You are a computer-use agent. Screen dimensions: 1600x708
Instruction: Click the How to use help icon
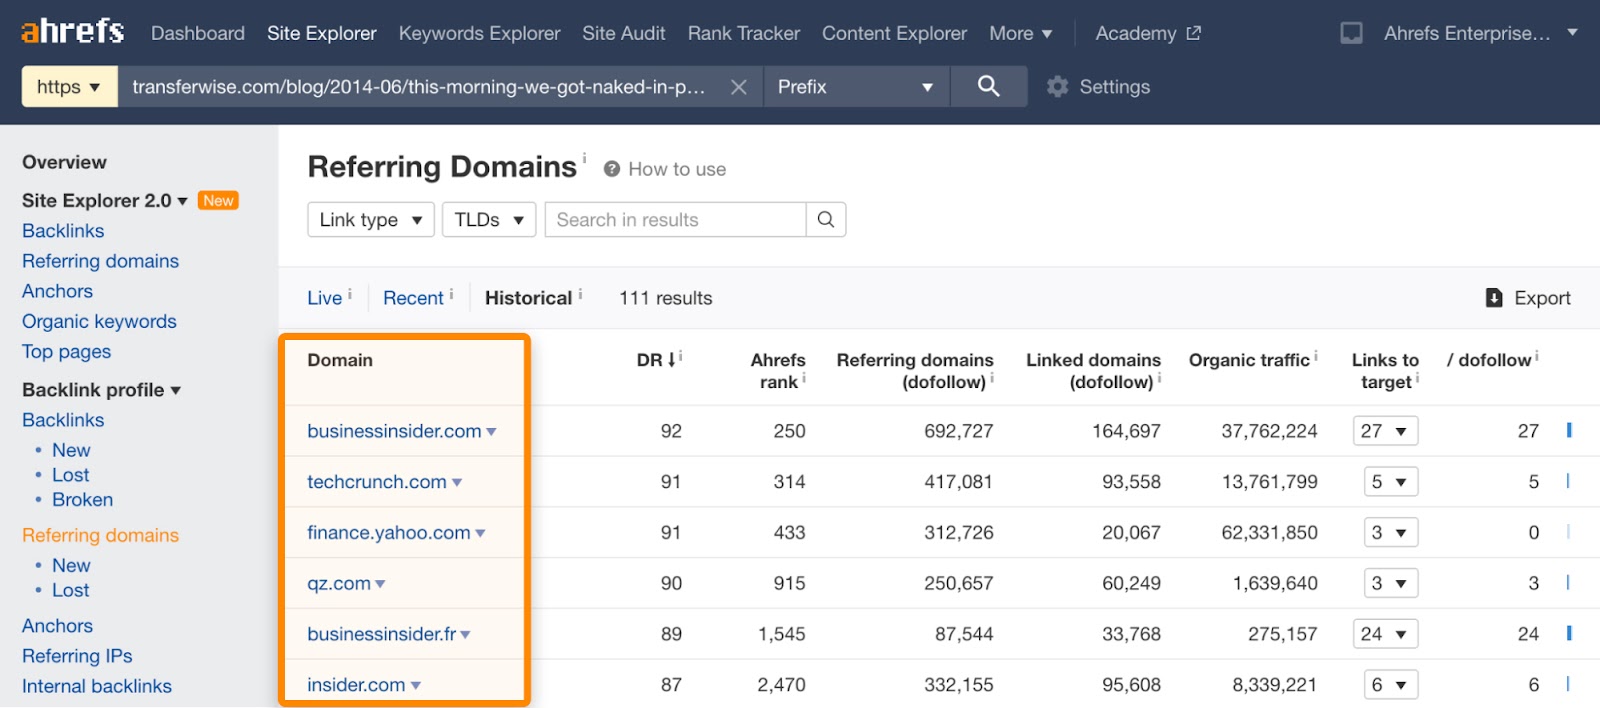point(612,170)
